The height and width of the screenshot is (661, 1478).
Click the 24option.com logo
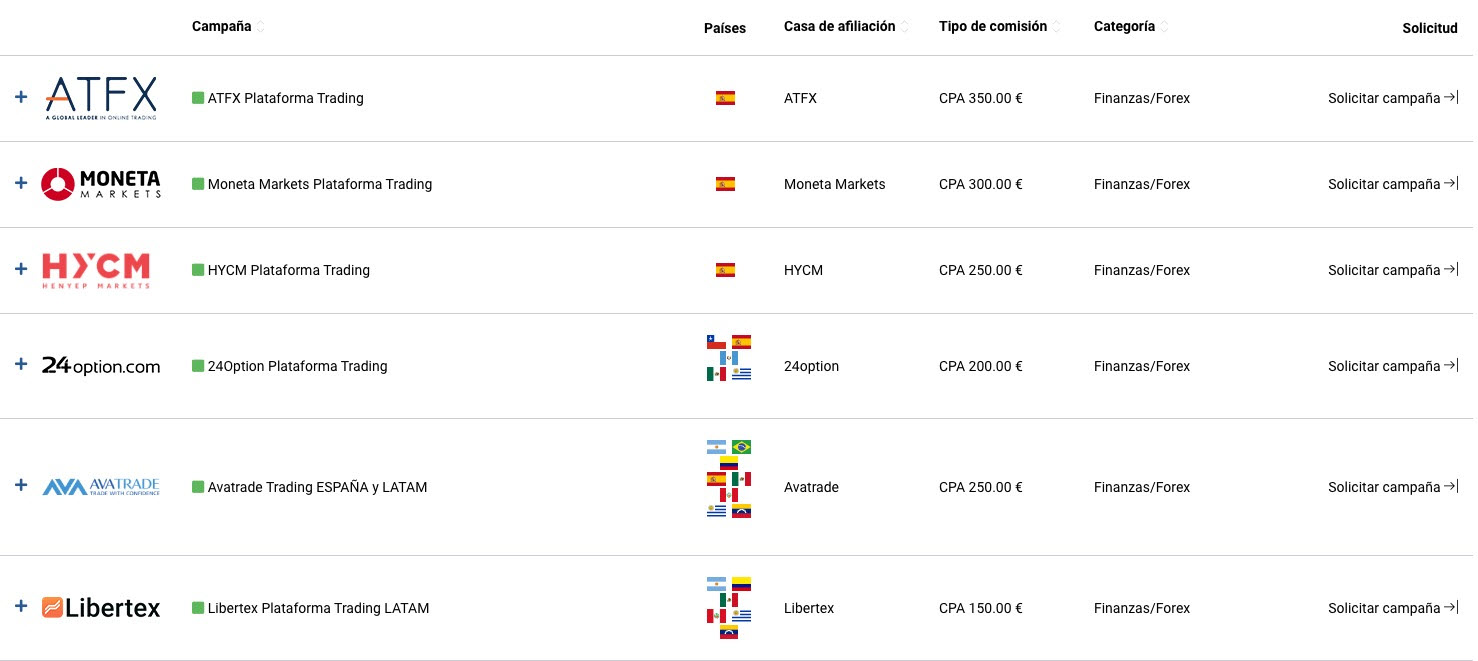[x=101, y=366]
